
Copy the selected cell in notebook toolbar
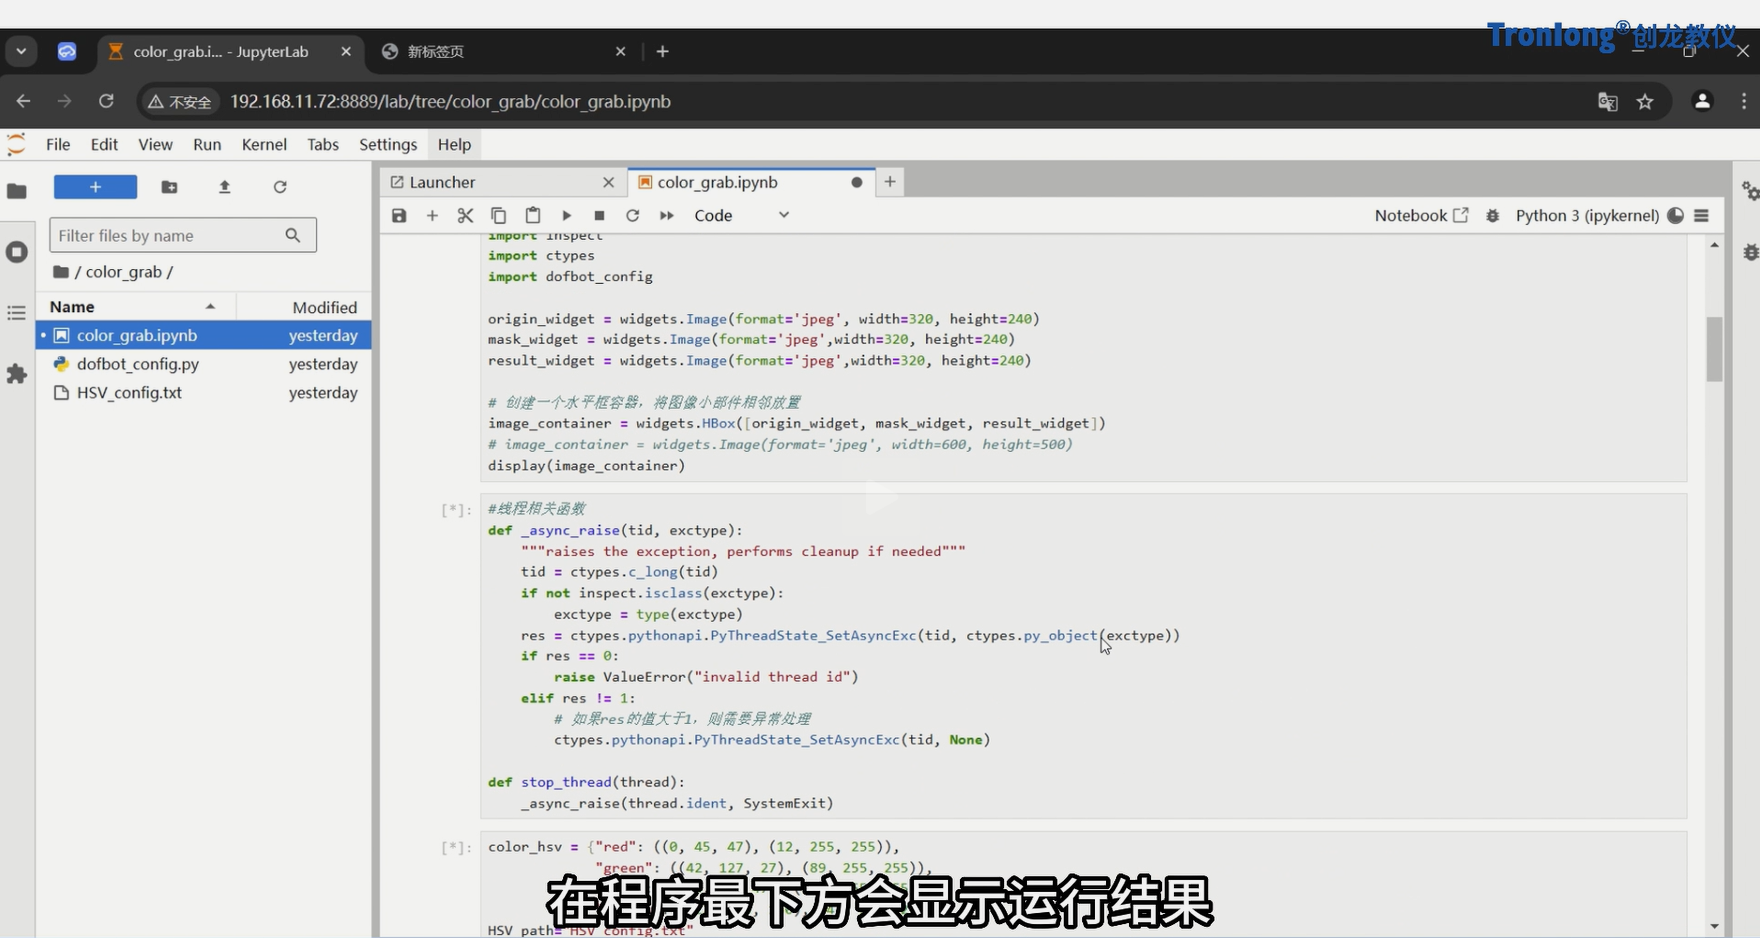(498, 215)
